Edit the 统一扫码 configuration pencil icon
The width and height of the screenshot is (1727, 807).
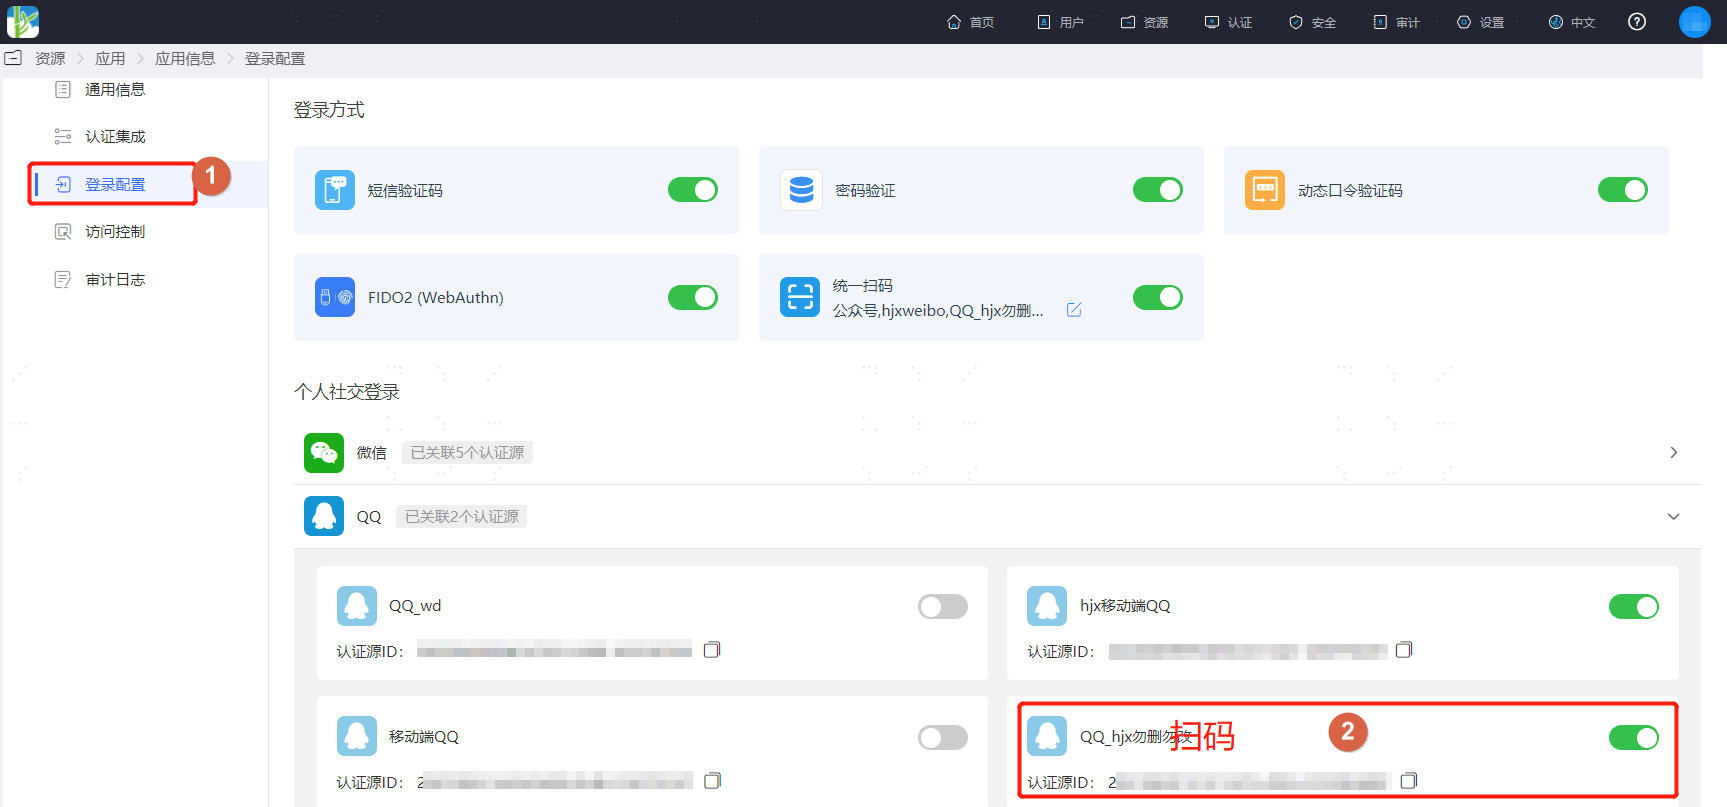coord(1074,310)
